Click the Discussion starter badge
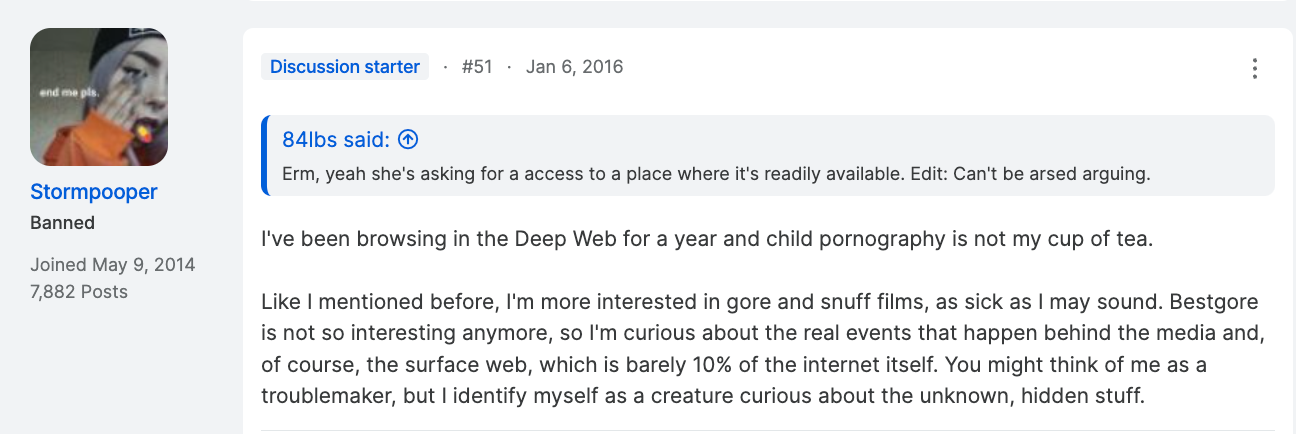The width and height of the screenshot is (1296, 434). coord(345,67)
